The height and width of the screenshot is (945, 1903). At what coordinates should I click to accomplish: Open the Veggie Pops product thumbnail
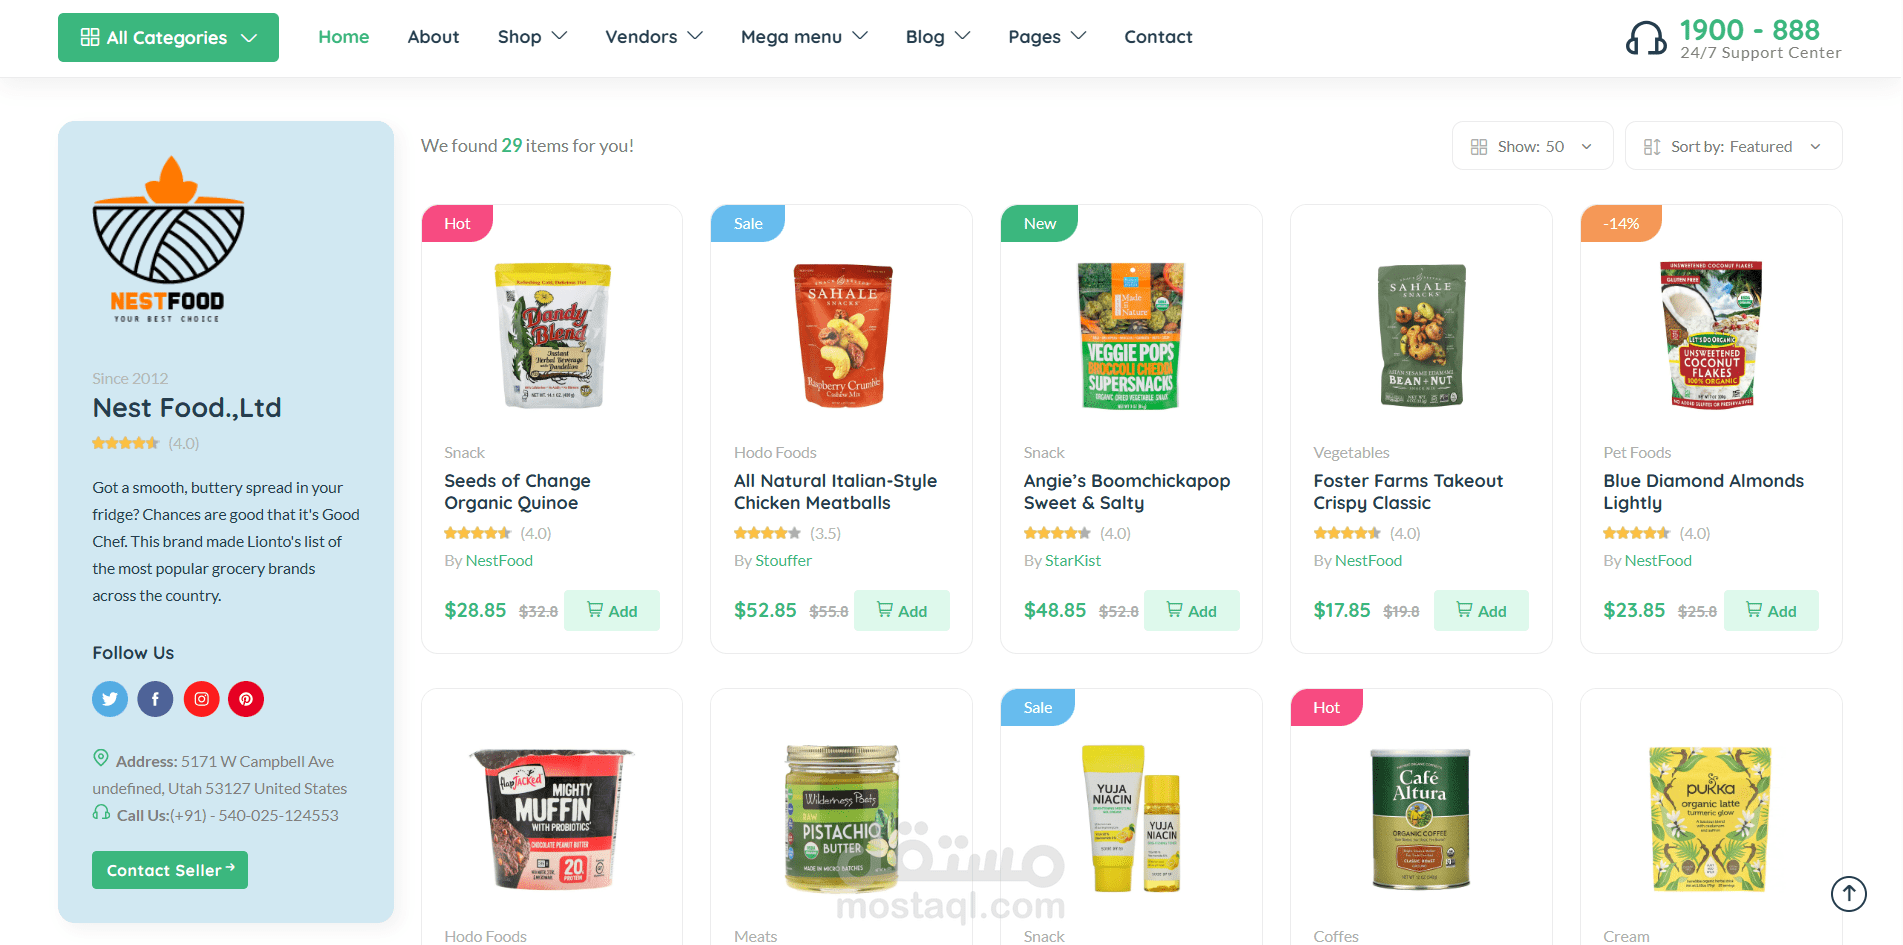pos(1131,336)
